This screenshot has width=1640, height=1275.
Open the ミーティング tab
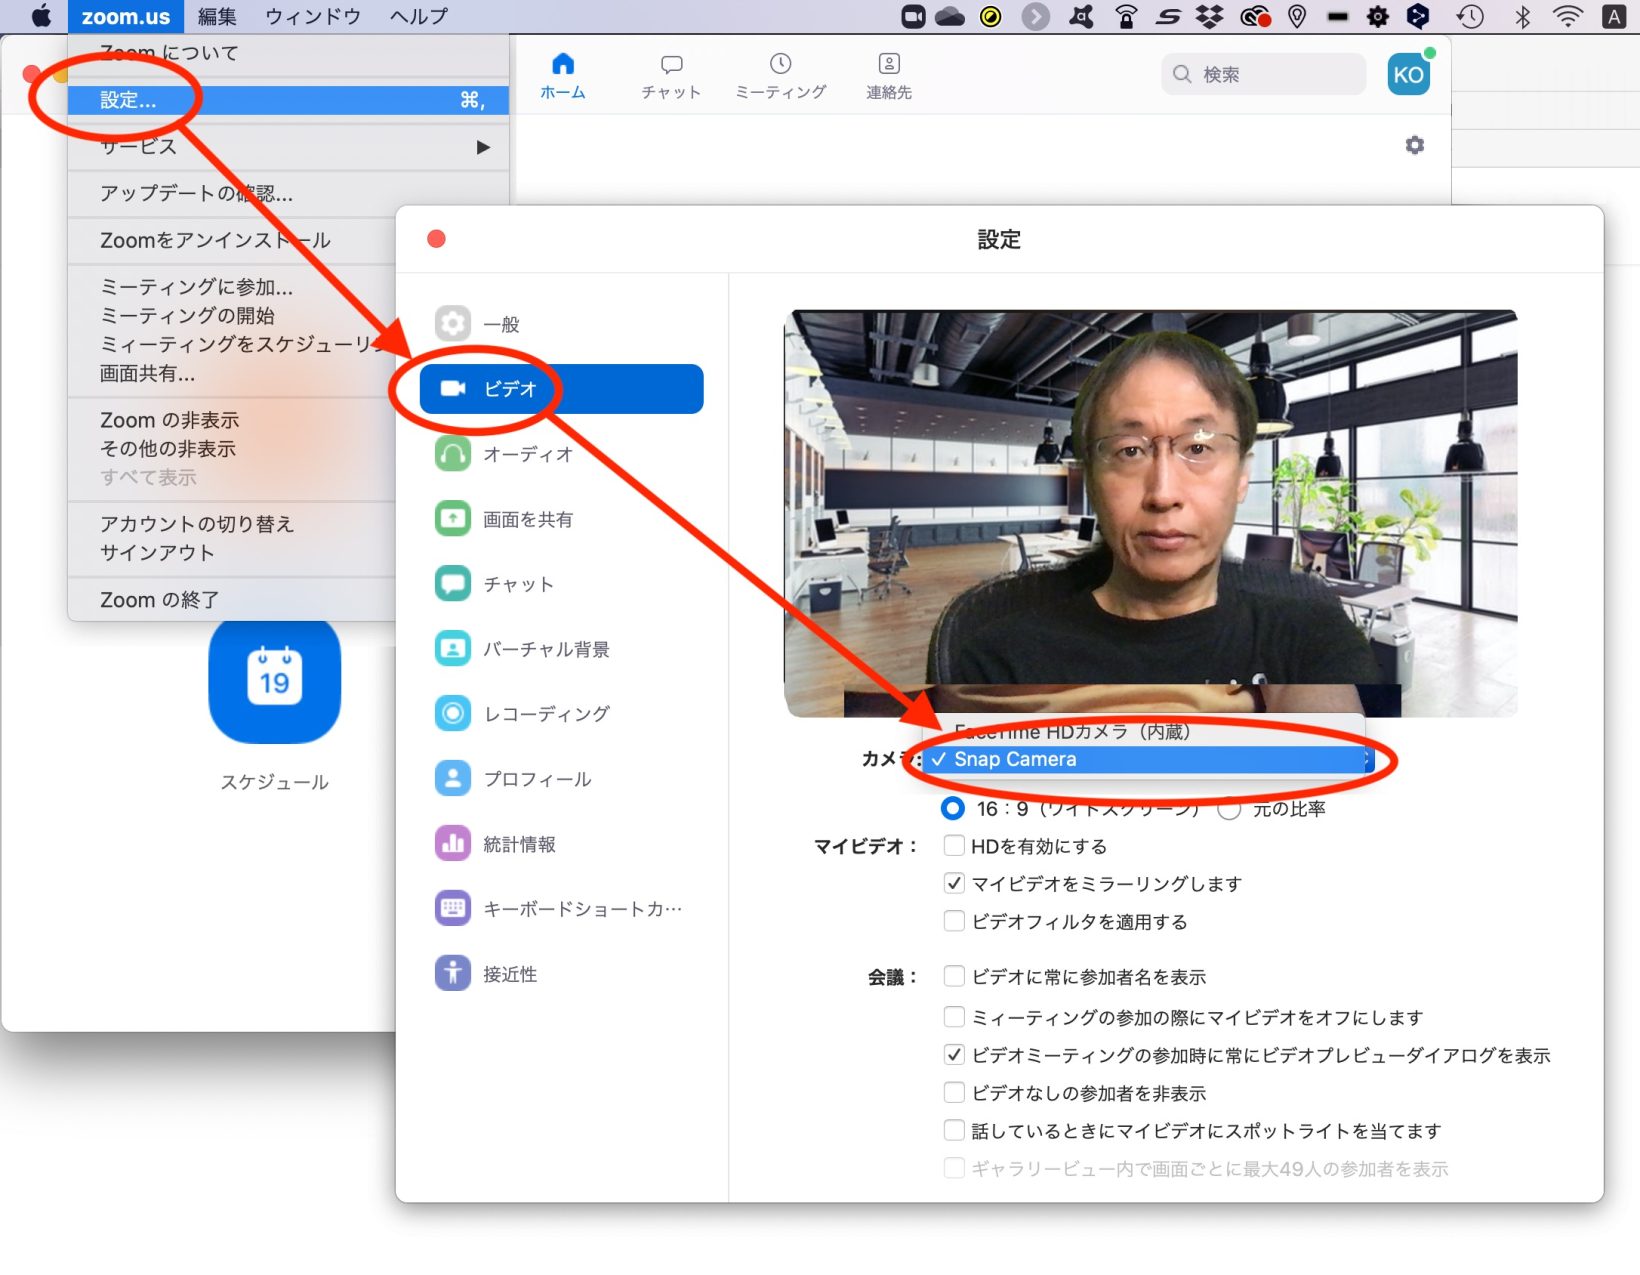[781, 76]
